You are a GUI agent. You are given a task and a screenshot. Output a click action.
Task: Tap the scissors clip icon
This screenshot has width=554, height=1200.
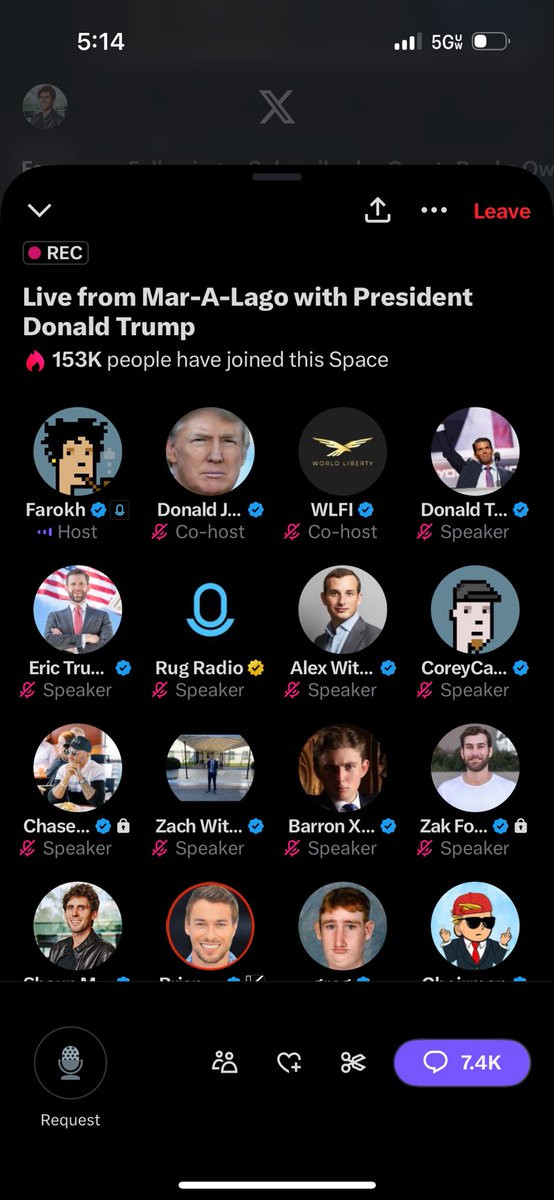[x=353, y=1062]
